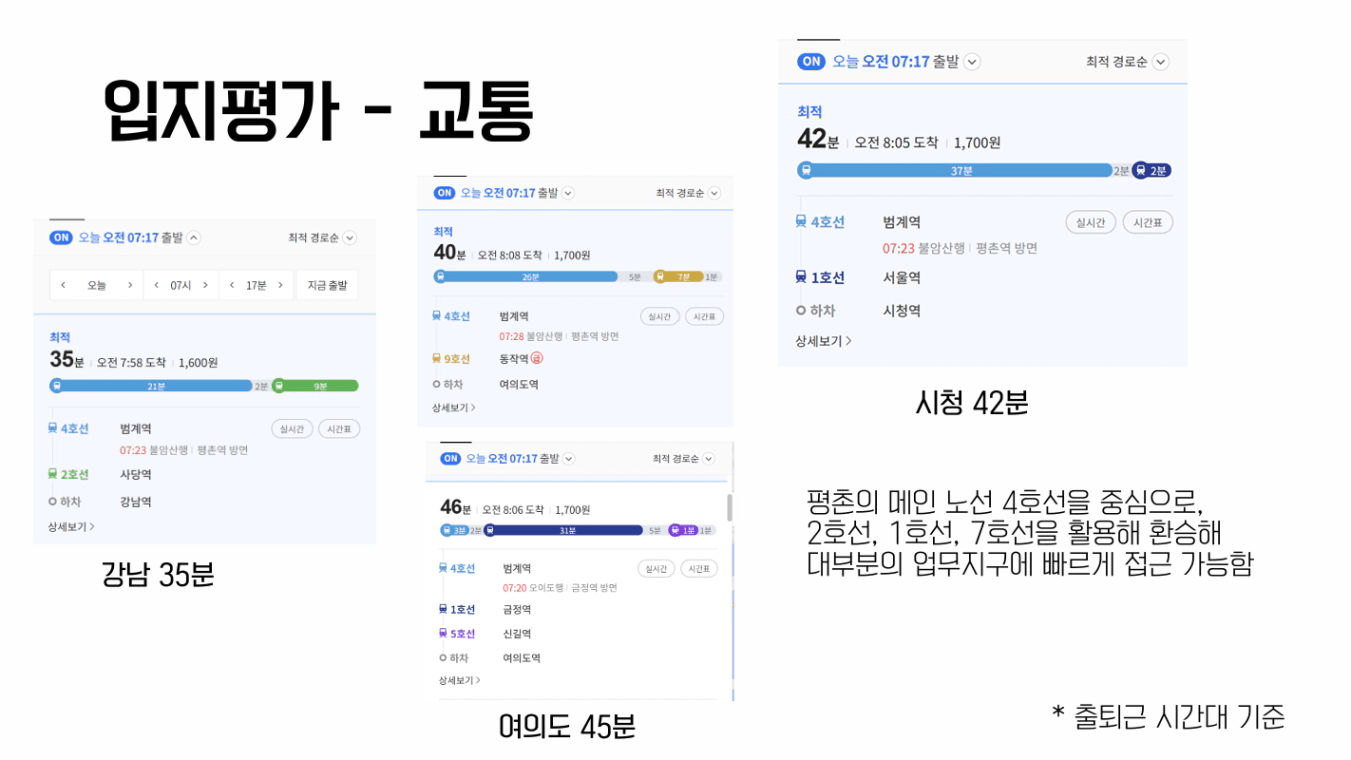This screenshot has height=760, width=1351.
Task: Click the 지금 출발 button
Action: pos(327,285)
